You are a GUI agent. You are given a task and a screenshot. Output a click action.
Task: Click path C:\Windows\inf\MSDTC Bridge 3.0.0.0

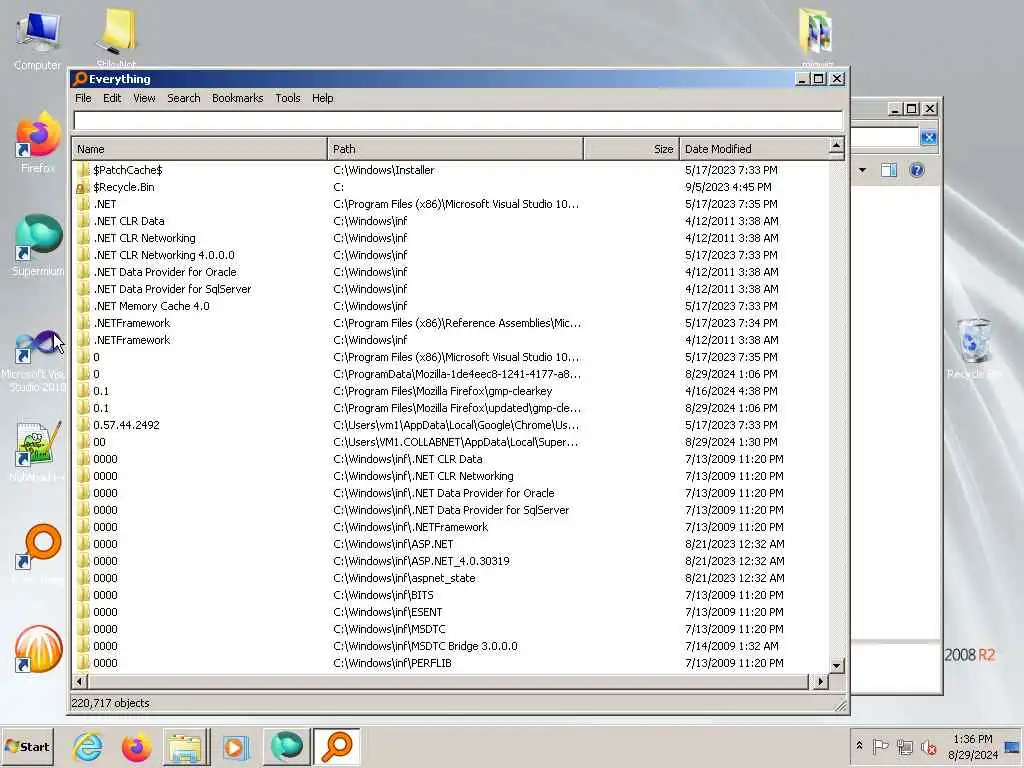425,646
